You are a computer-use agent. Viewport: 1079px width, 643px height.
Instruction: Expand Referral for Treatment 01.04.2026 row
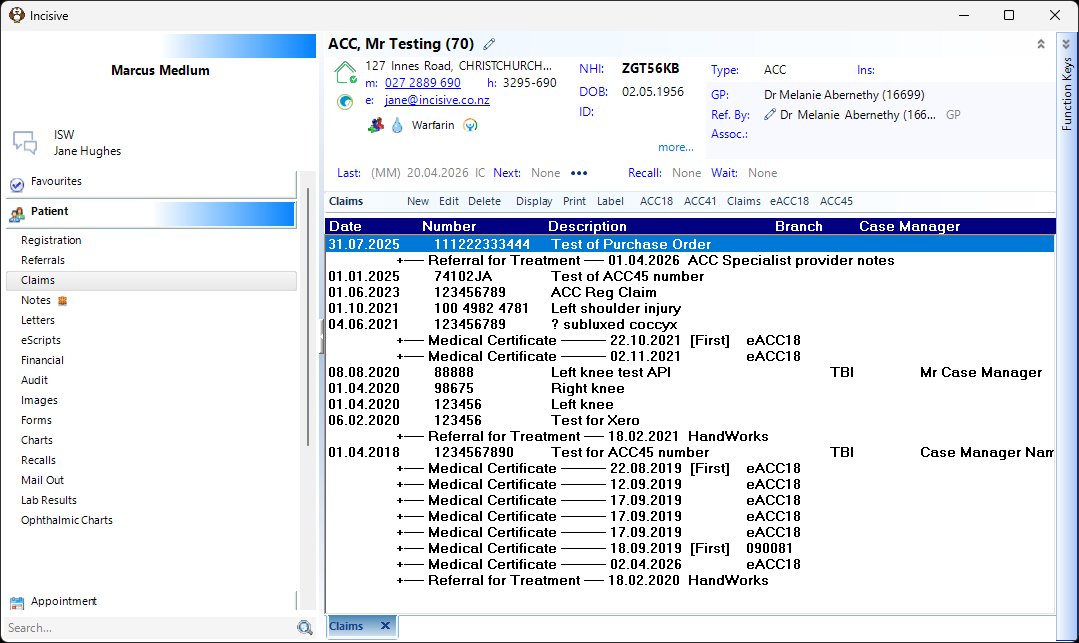click(400, 261)
